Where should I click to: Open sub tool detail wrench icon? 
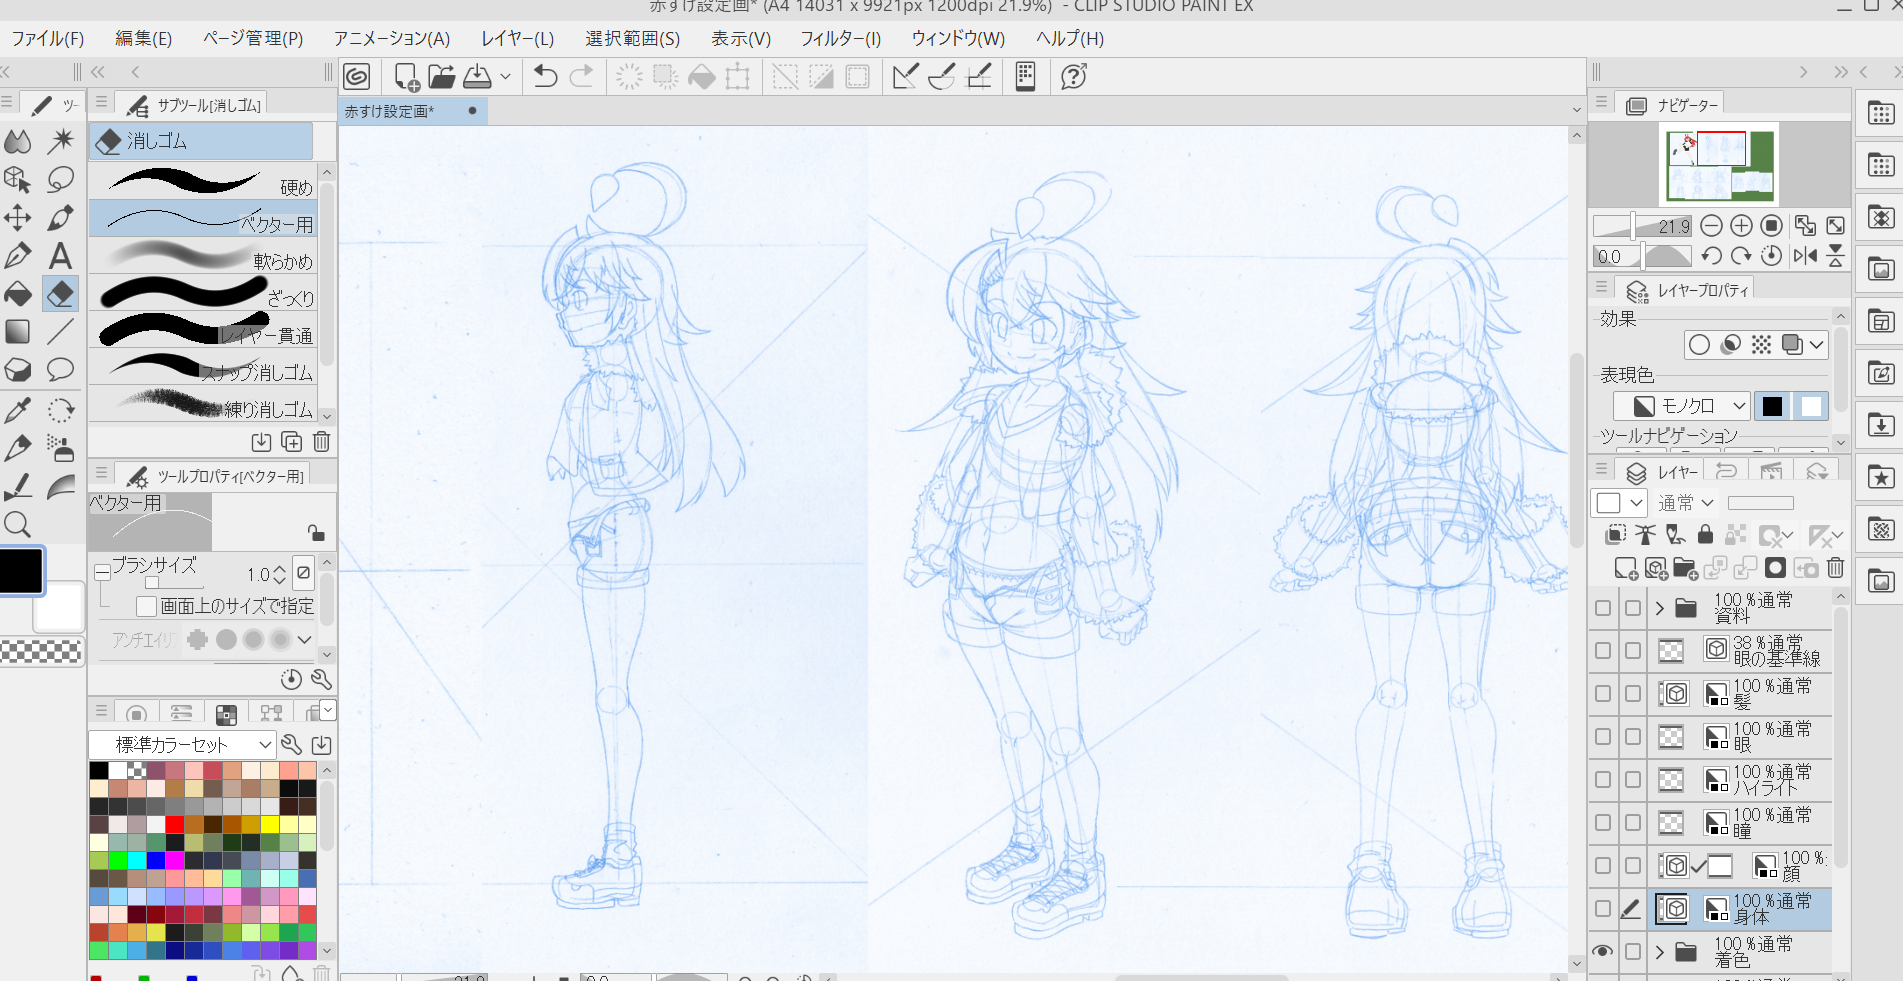tap(321, 680)
